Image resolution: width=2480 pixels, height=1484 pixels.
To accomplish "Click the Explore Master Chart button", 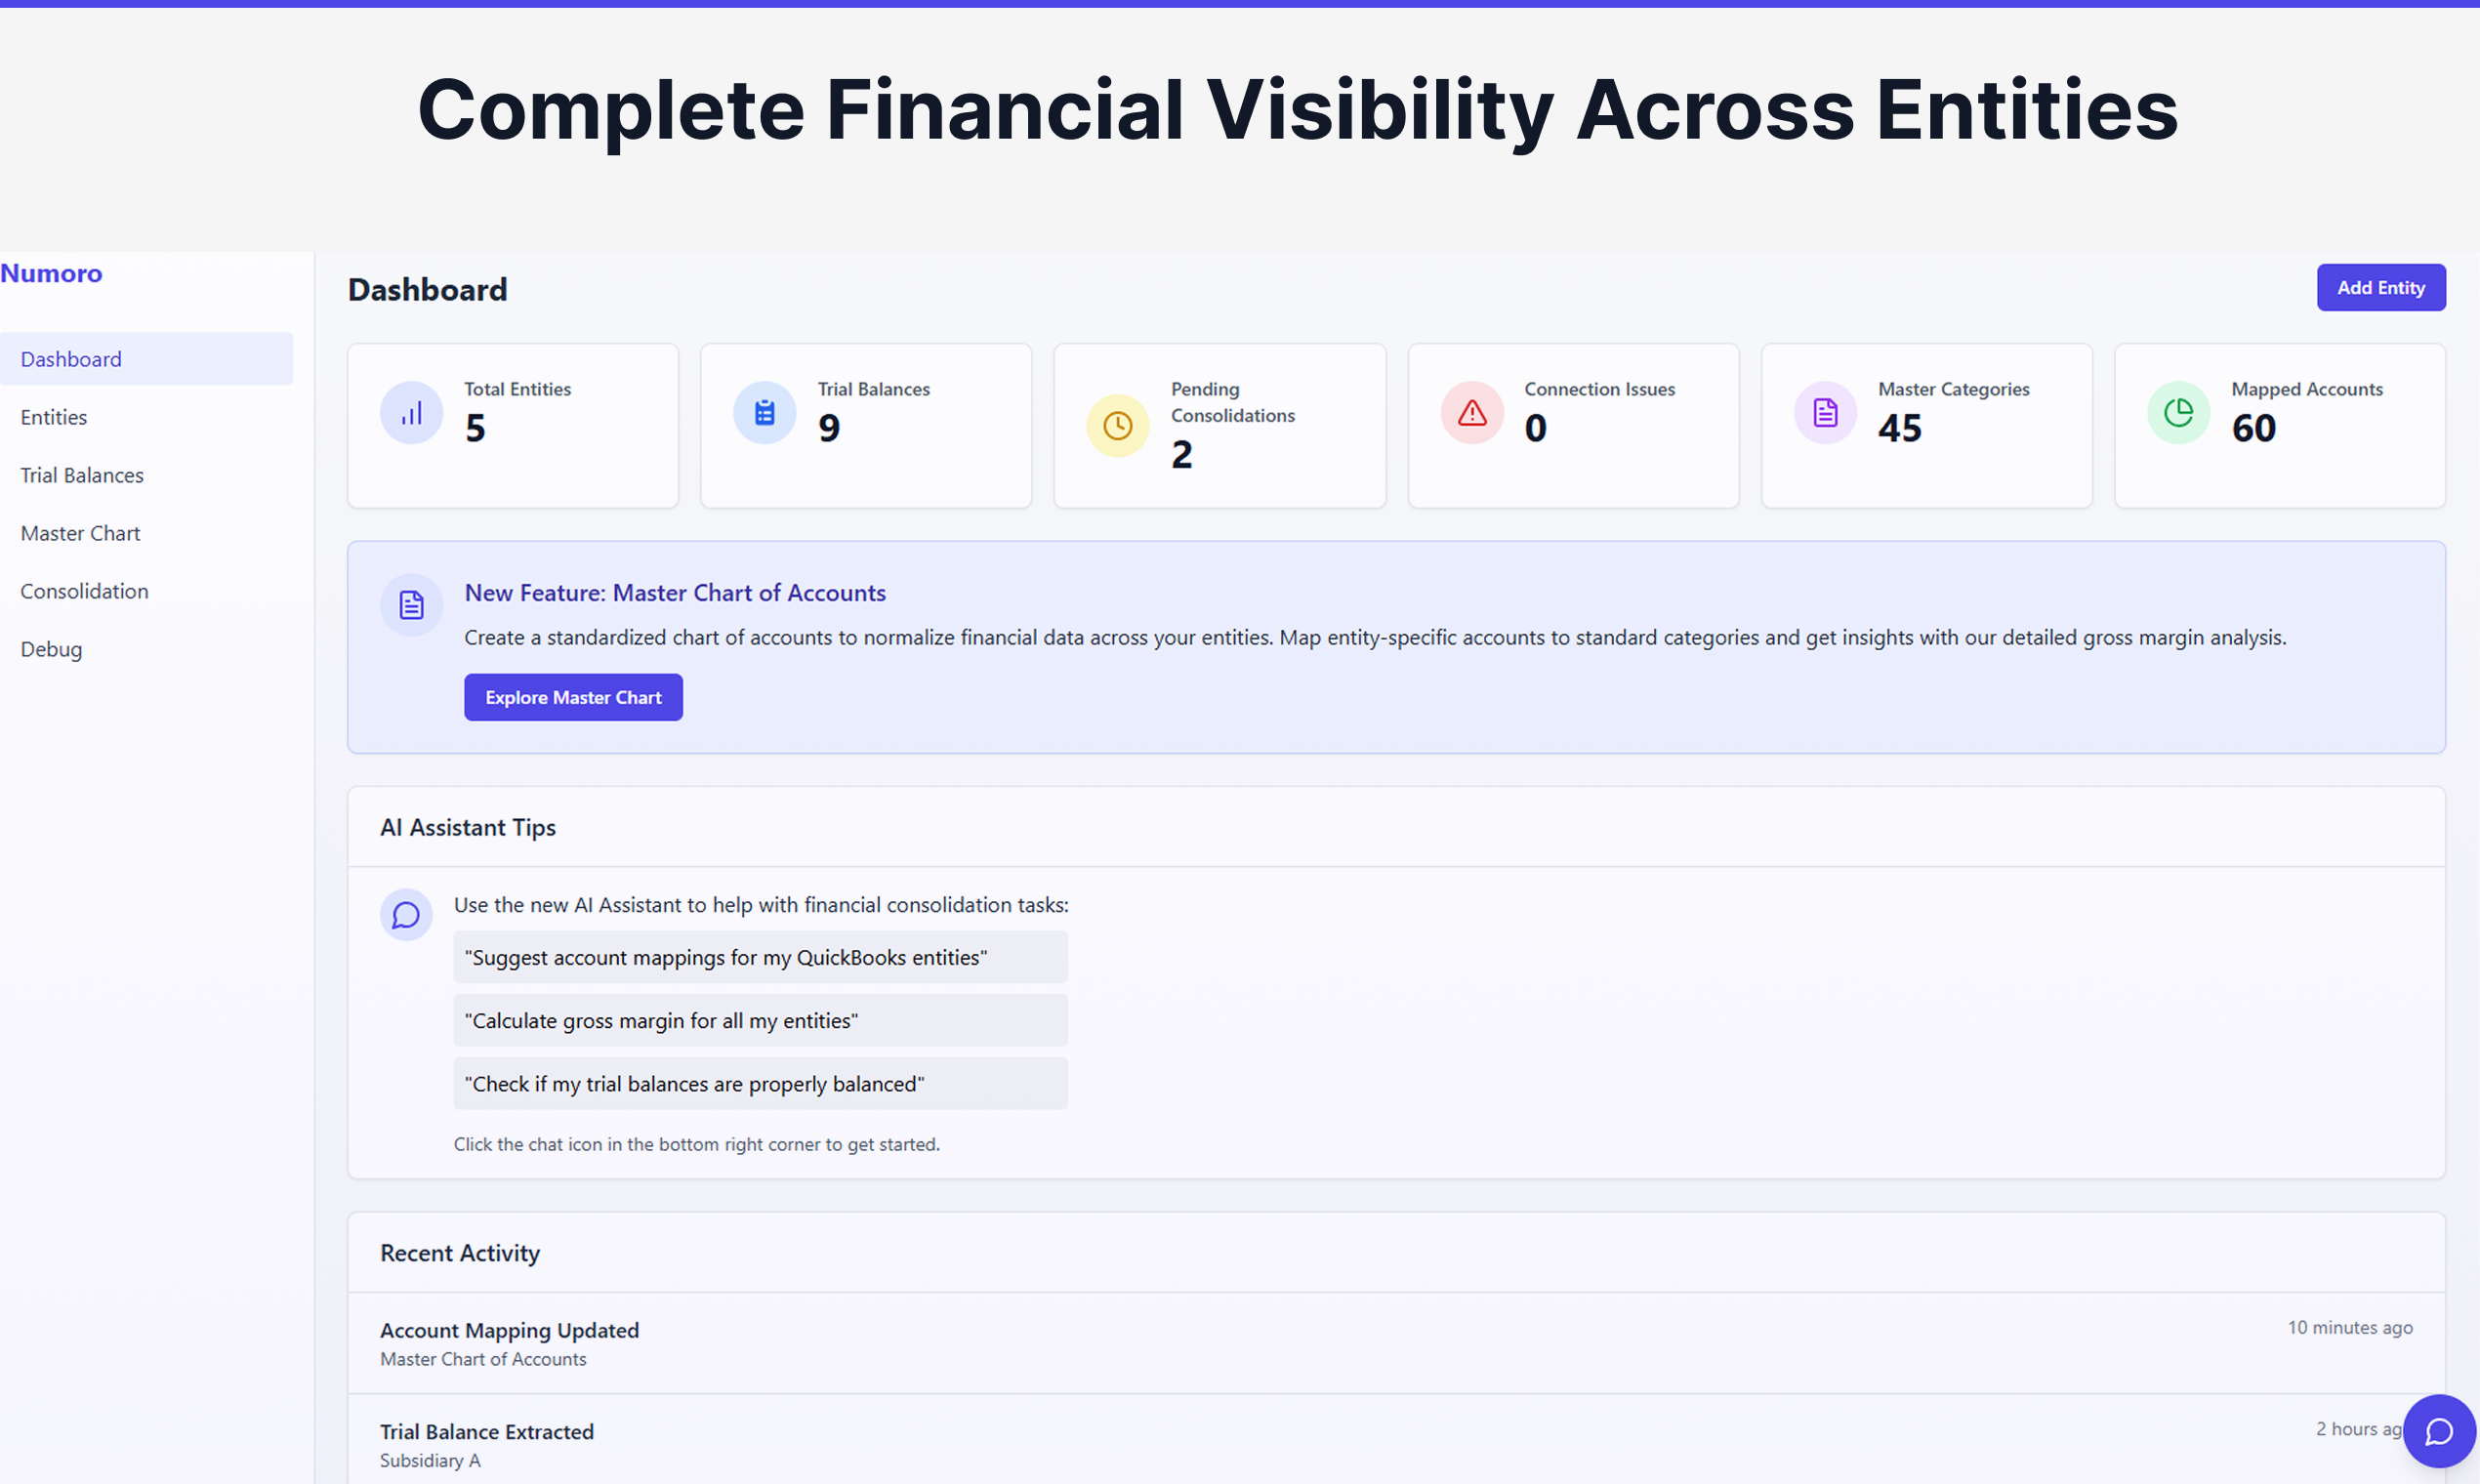I will 573,697.
